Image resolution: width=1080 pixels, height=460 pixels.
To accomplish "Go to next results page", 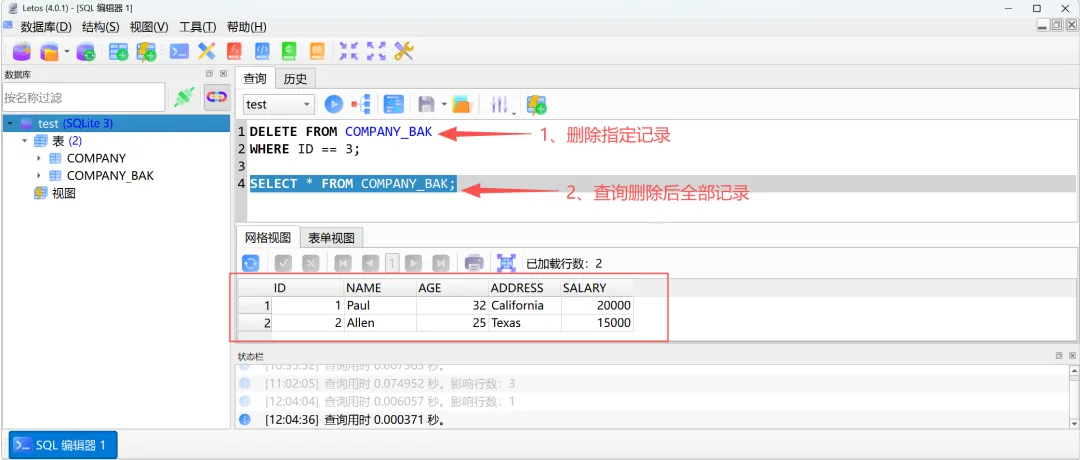I will pos(413,263).
